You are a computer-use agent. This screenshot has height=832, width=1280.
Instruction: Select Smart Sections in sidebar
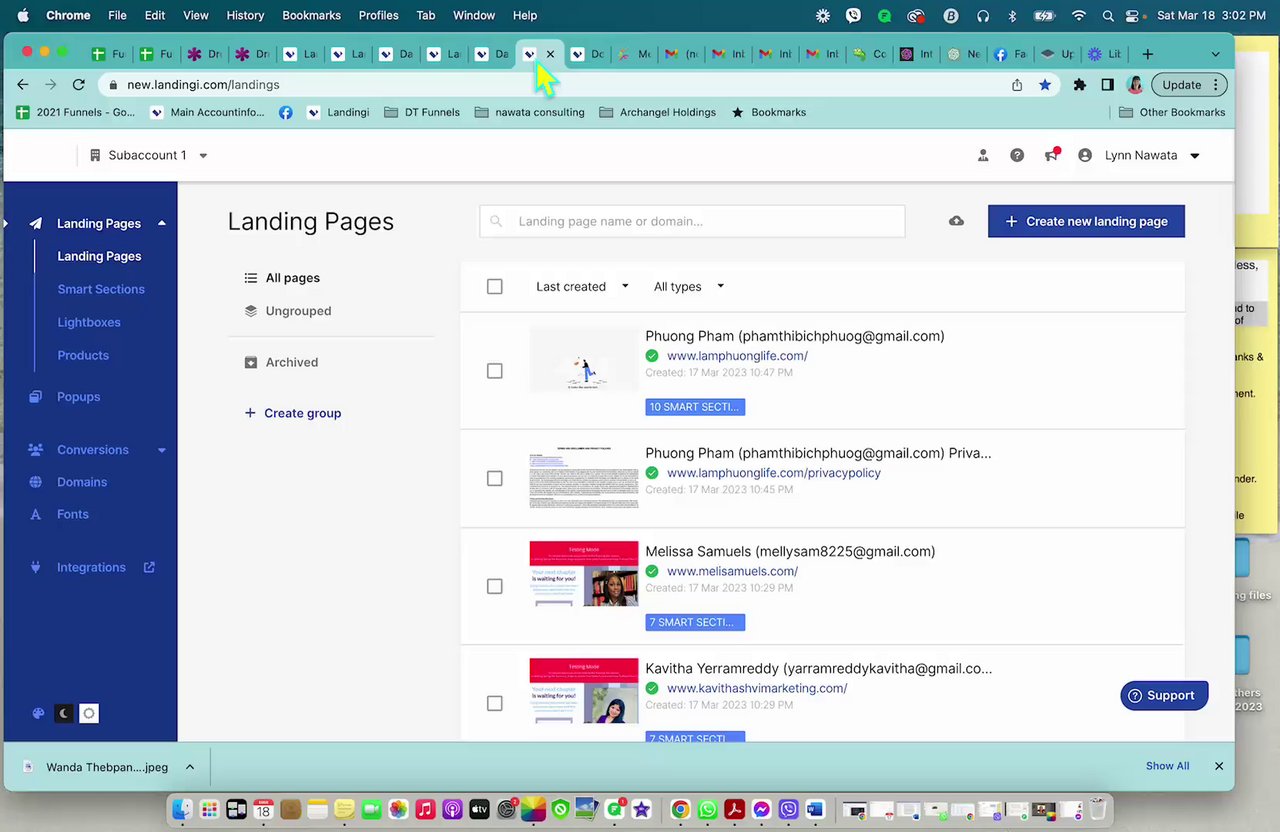[101, 289]
